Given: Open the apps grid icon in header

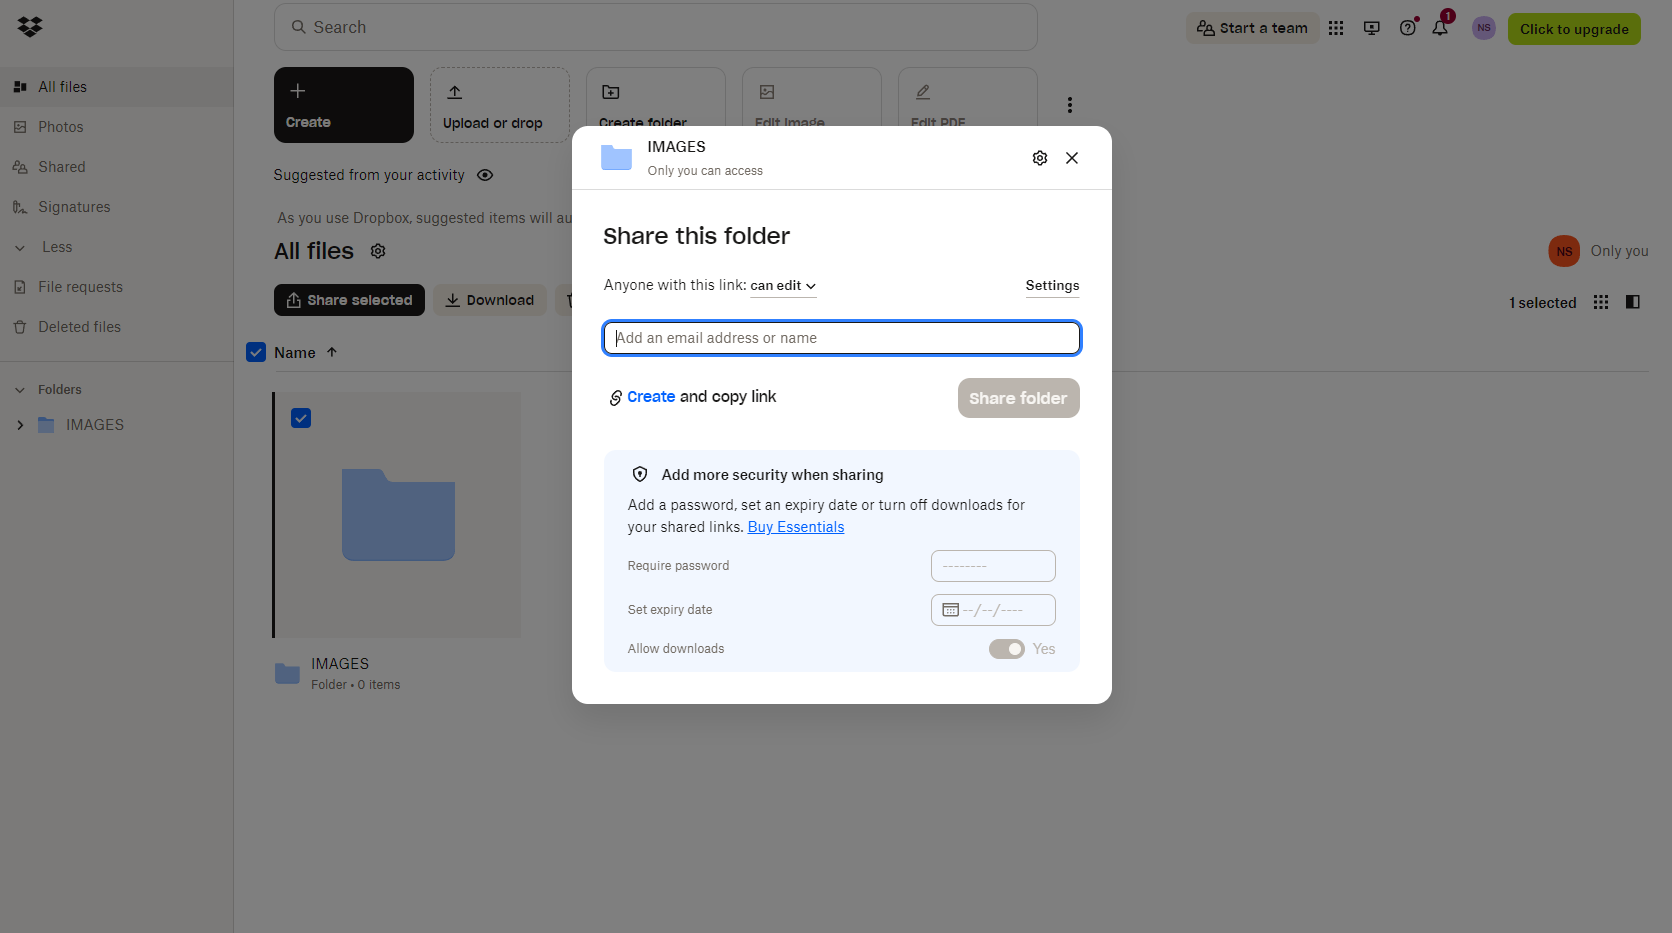Looking at the screenshot, I should [1336, 28].
